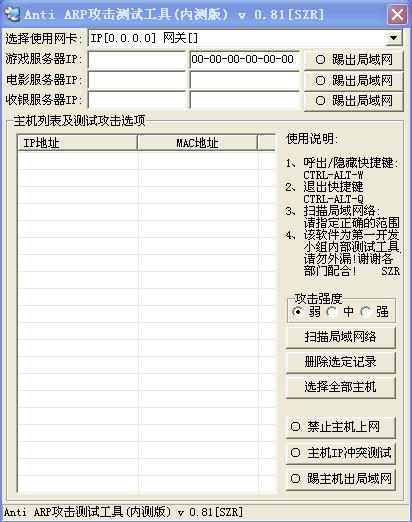Toggle the 主机IP冲突测试 button
This screenshot has width=412, height=522.
pyautogui.click(x=340, y=453)
